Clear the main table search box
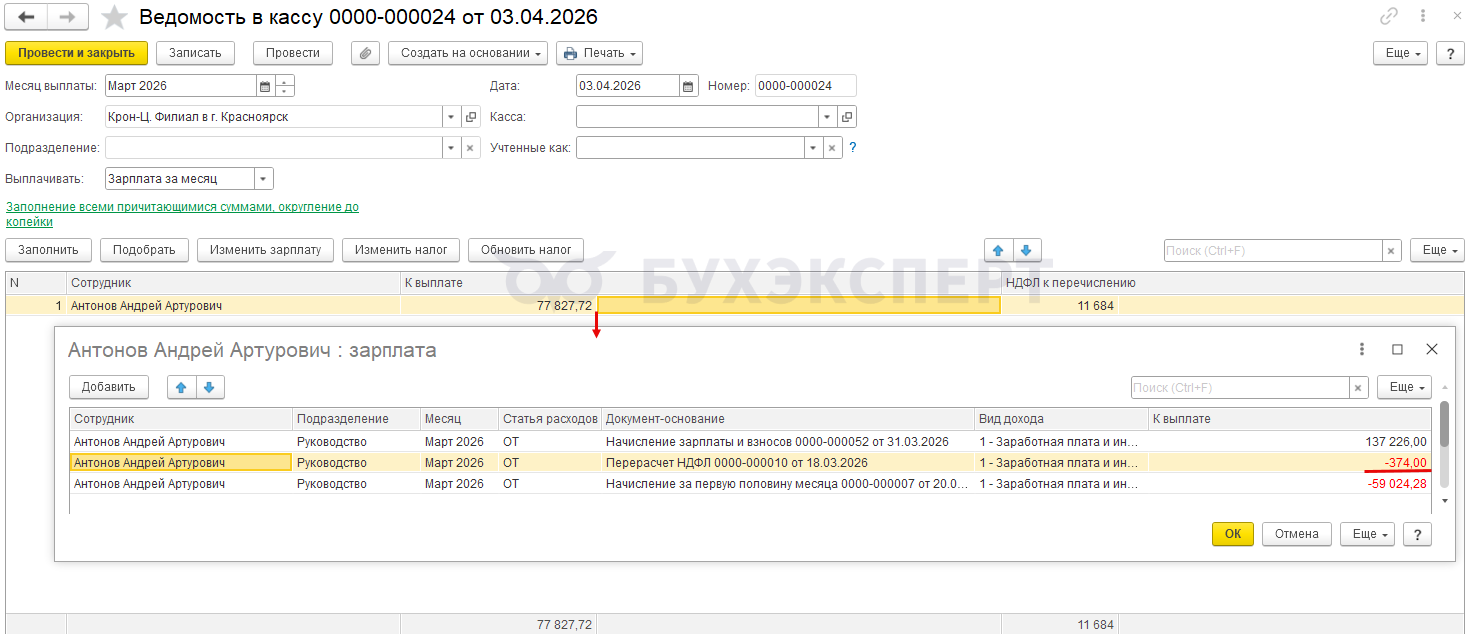The height and width of the screenshot is (634, 1470). pyautogui.click(x=1391, y=250)
